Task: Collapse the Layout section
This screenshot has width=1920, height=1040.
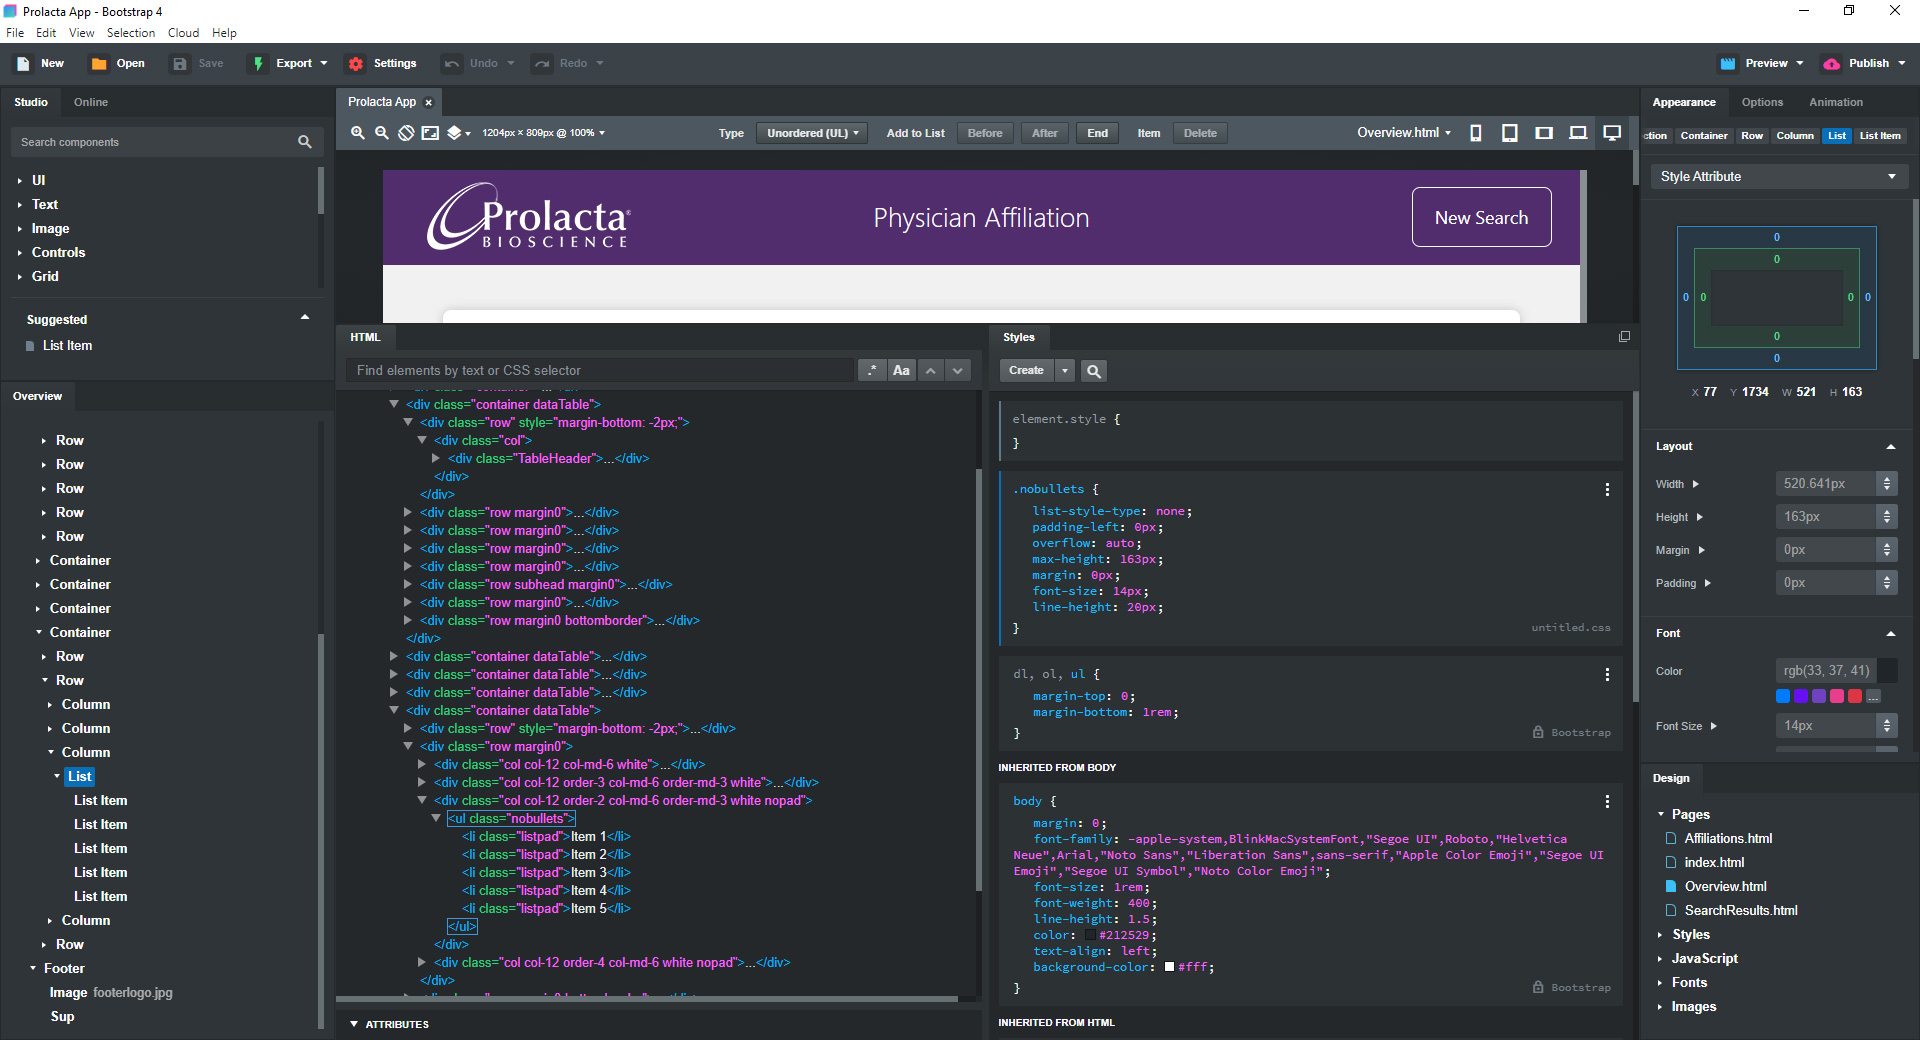Action: click(x=1891, y=447)
